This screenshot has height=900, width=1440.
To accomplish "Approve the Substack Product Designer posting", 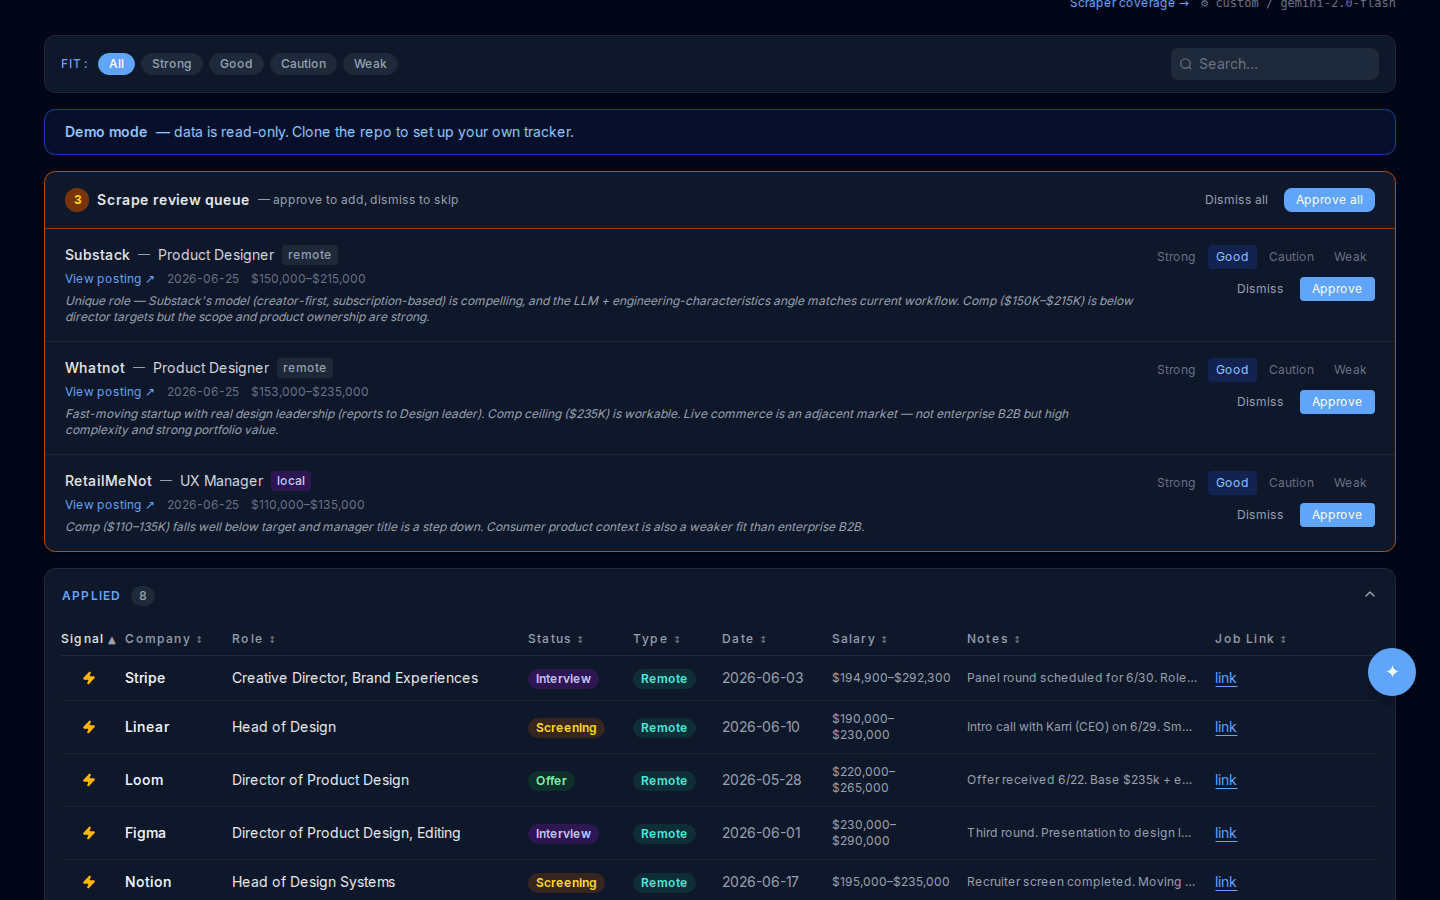I will click(x=1337, y=289).
